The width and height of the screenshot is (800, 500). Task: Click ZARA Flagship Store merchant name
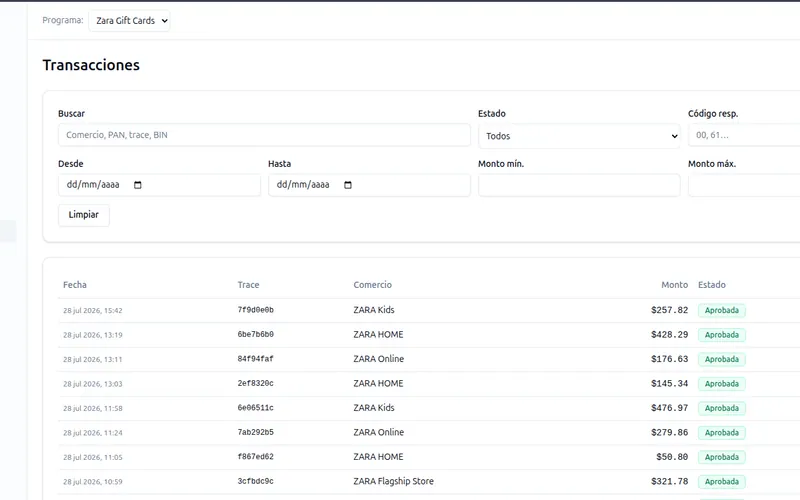click(x=393, y=481)
